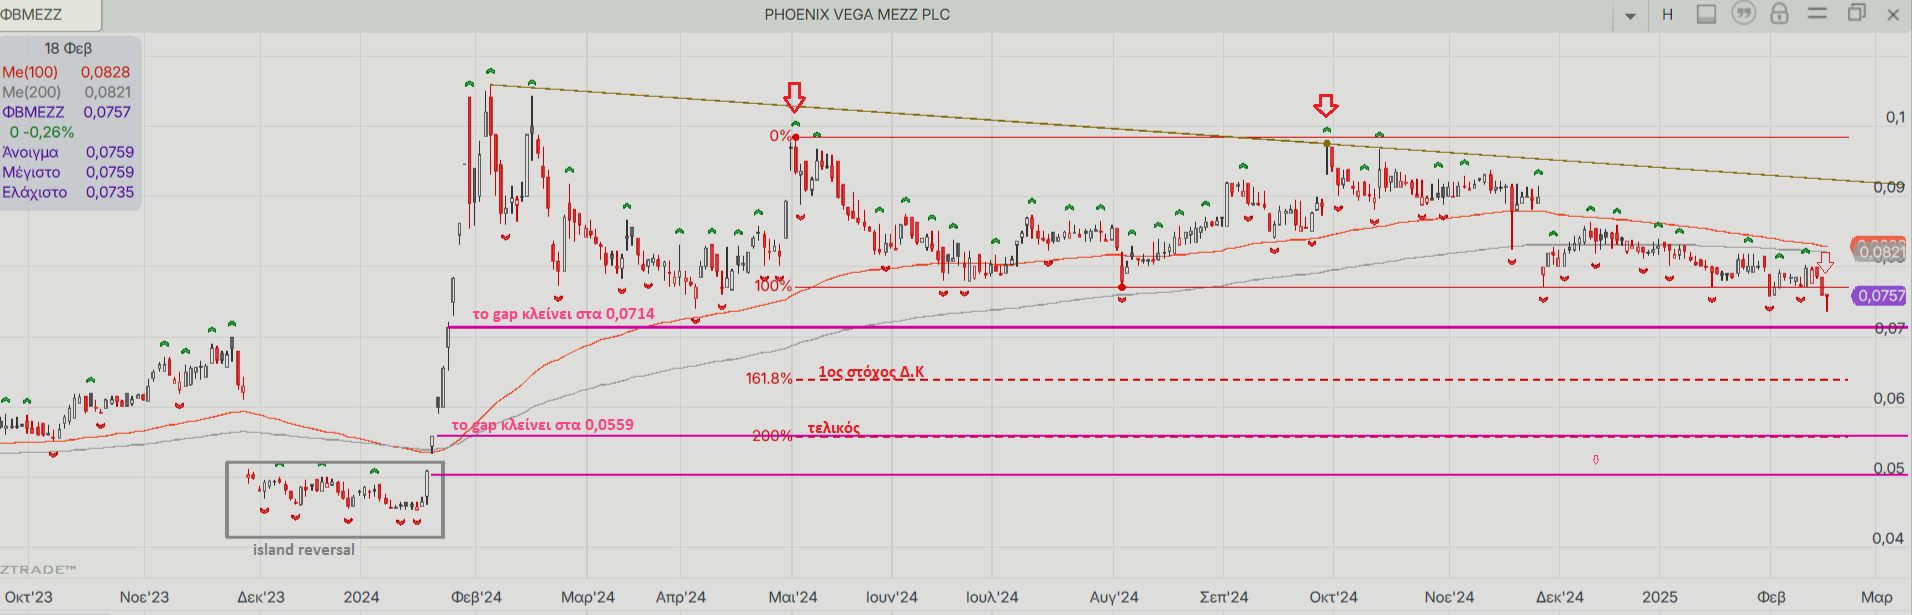Screen dimensions: 1912x615
Task: Select the 'island reversal' label
Action: (x=303, y=550)
